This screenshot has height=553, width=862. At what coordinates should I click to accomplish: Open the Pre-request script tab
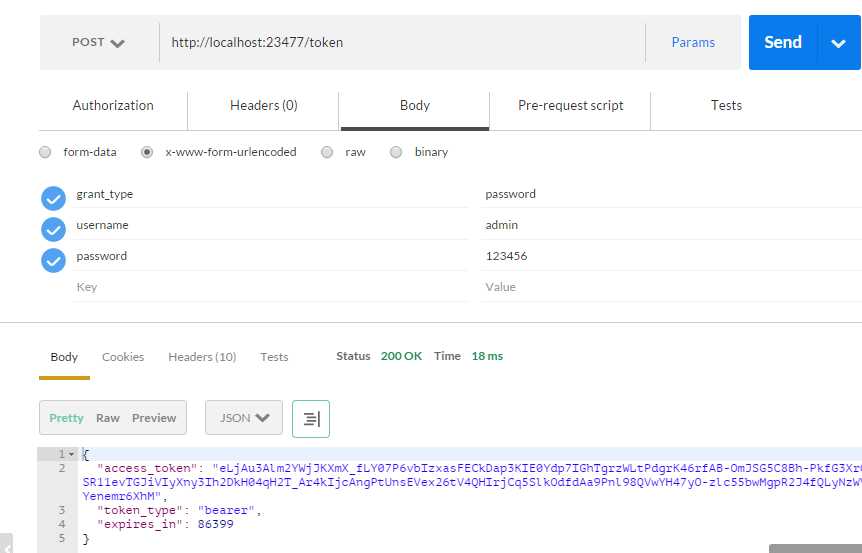tap(570, 106)
